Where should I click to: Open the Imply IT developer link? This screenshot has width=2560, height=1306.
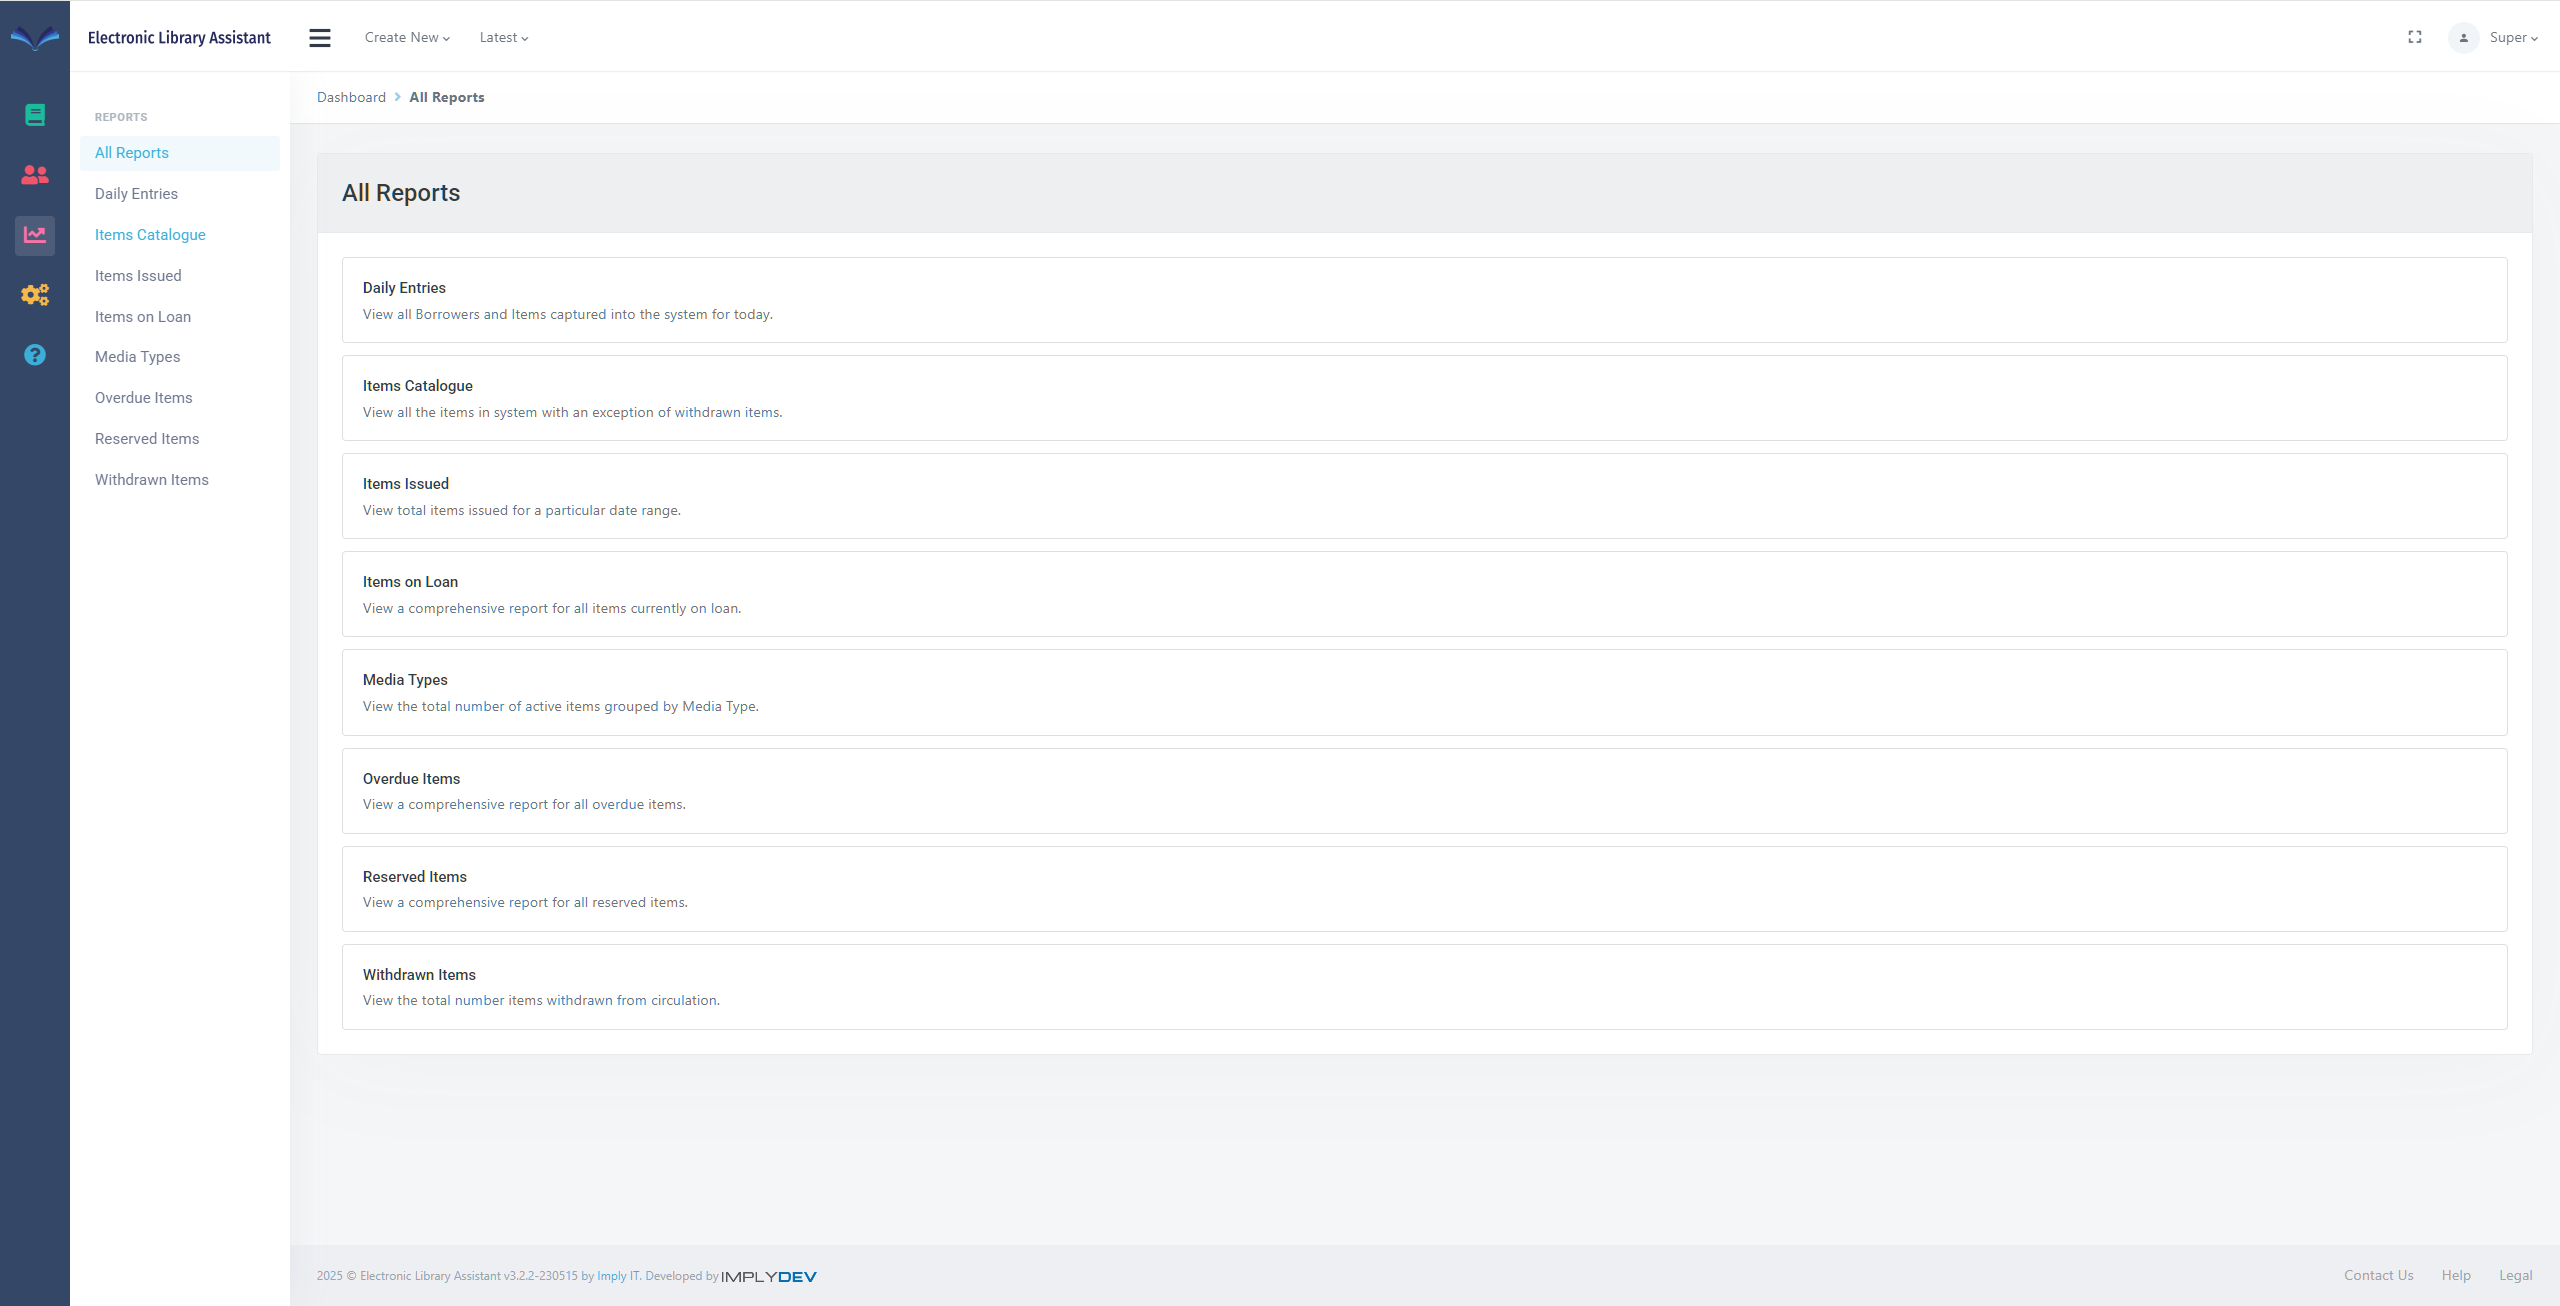point(617,1276)
